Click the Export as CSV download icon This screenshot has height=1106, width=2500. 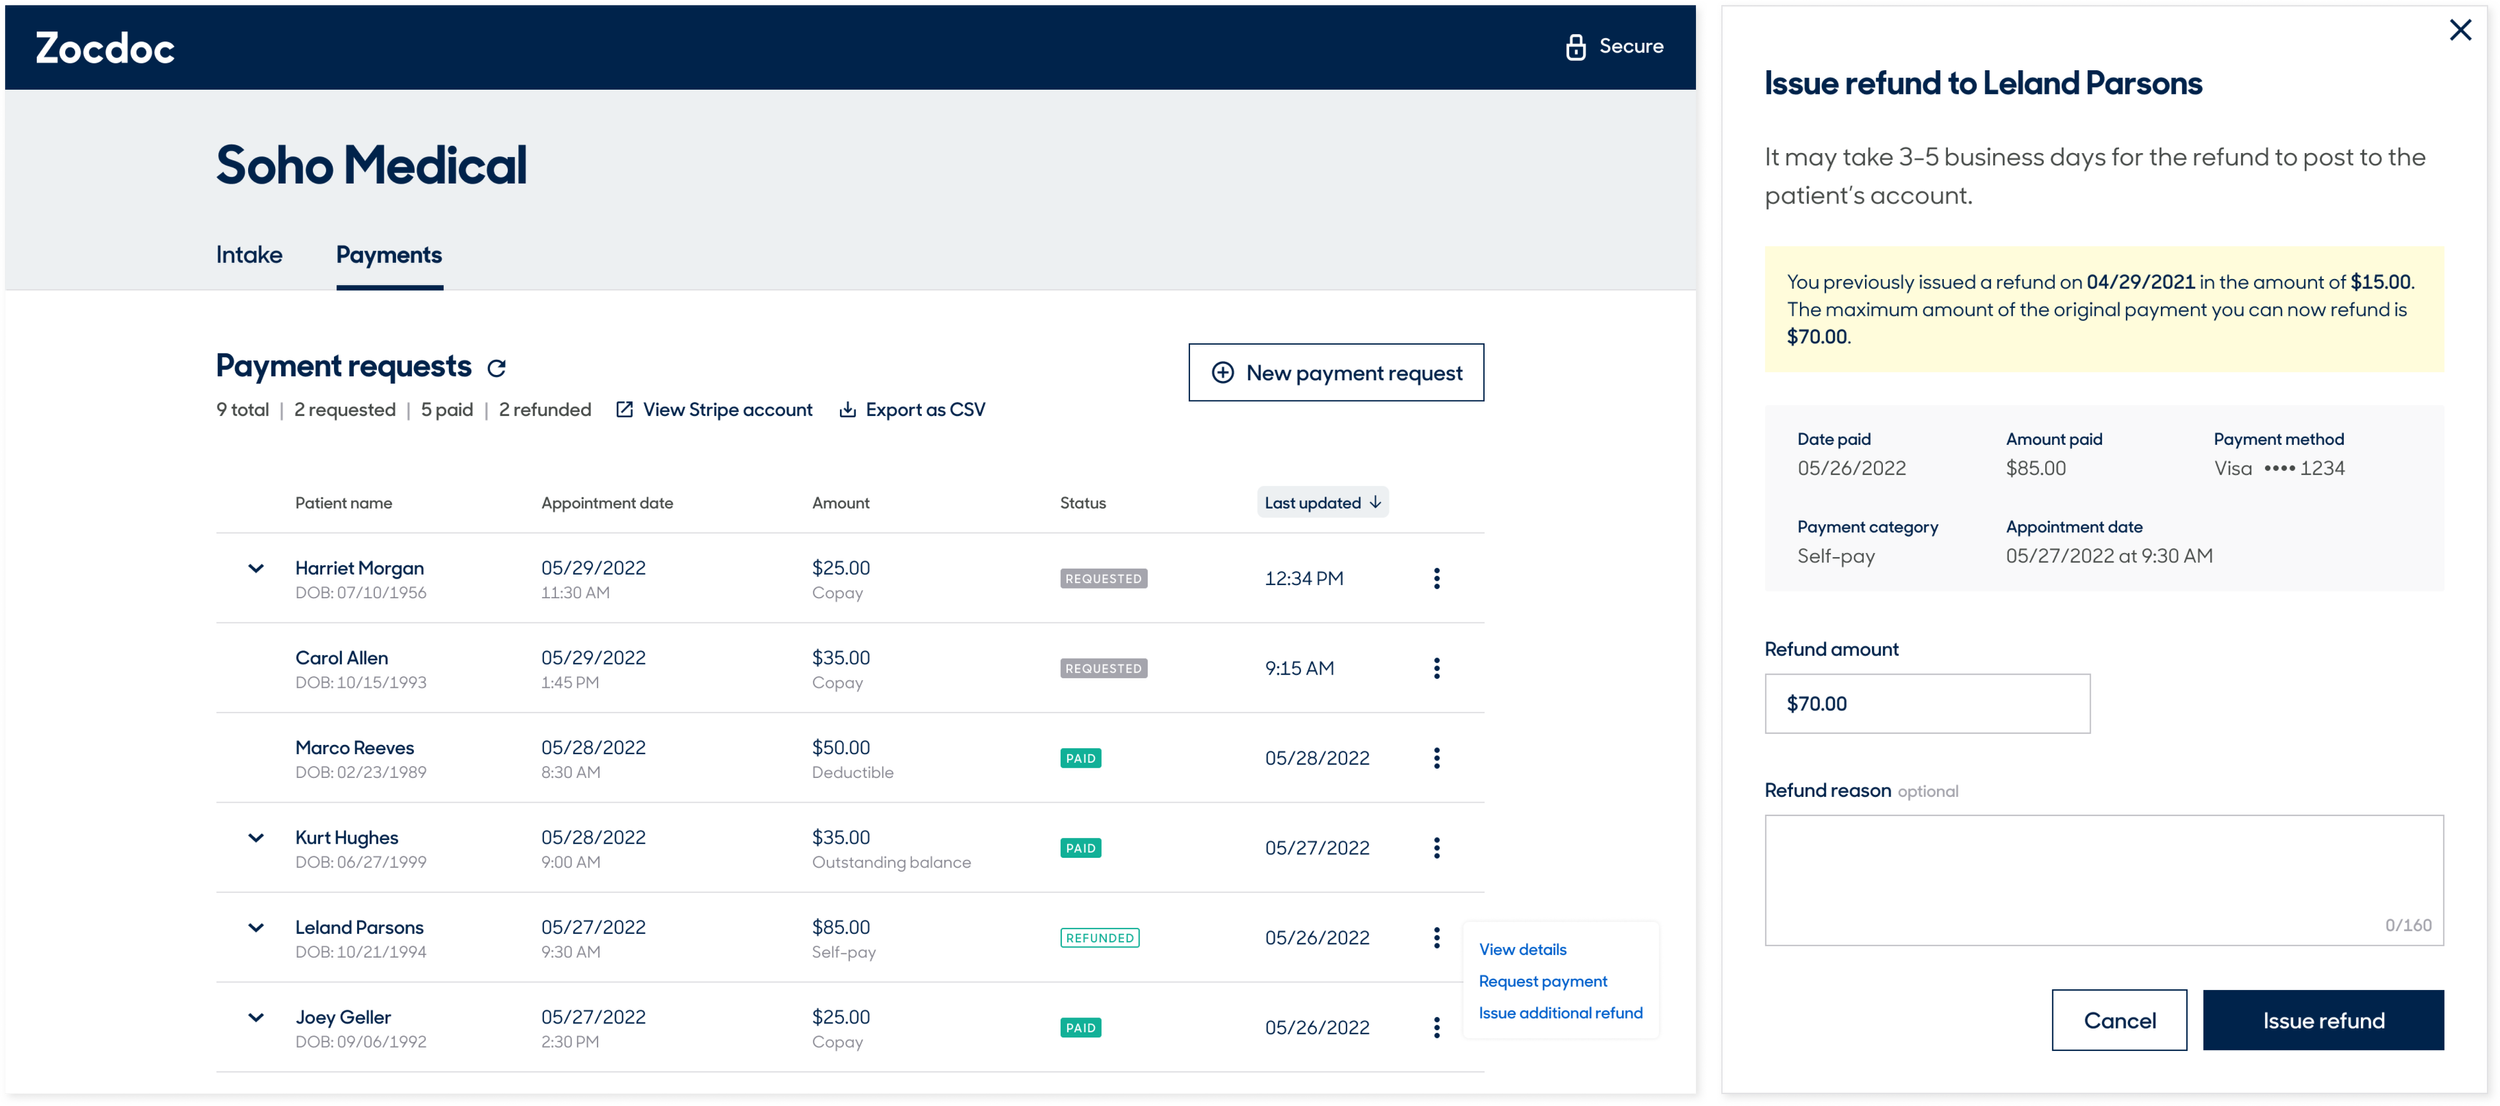click(x=847, y=410)
